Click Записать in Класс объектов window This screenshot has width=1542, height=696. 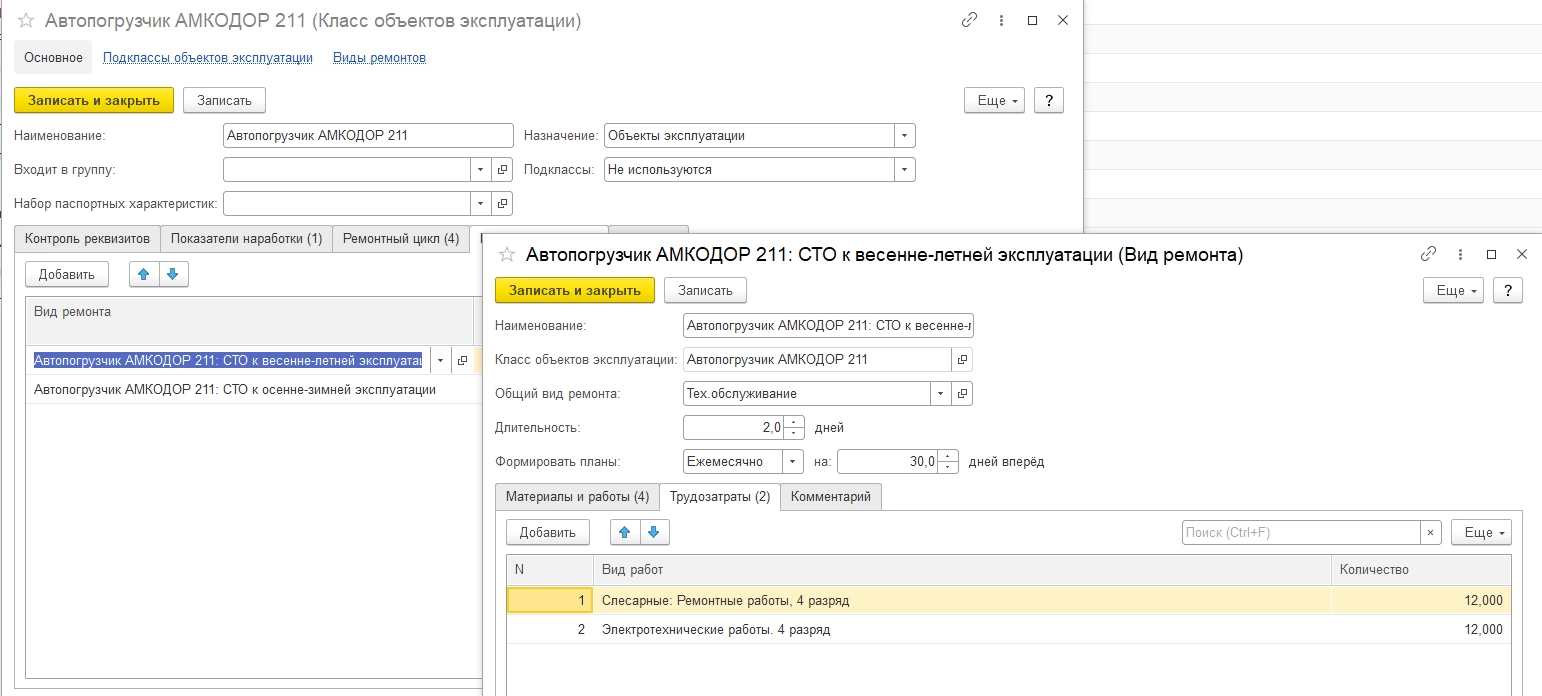tap(224, 100)
